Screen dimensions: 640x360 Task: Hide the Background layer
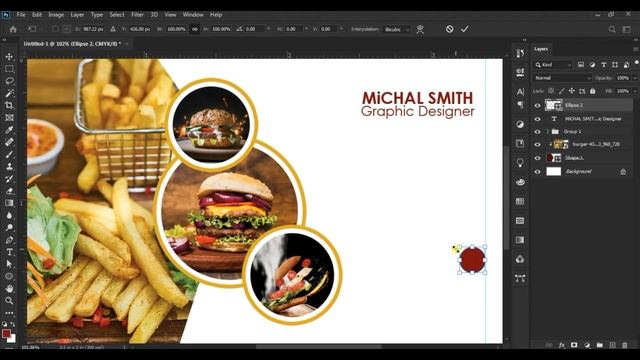pos(537,172)
